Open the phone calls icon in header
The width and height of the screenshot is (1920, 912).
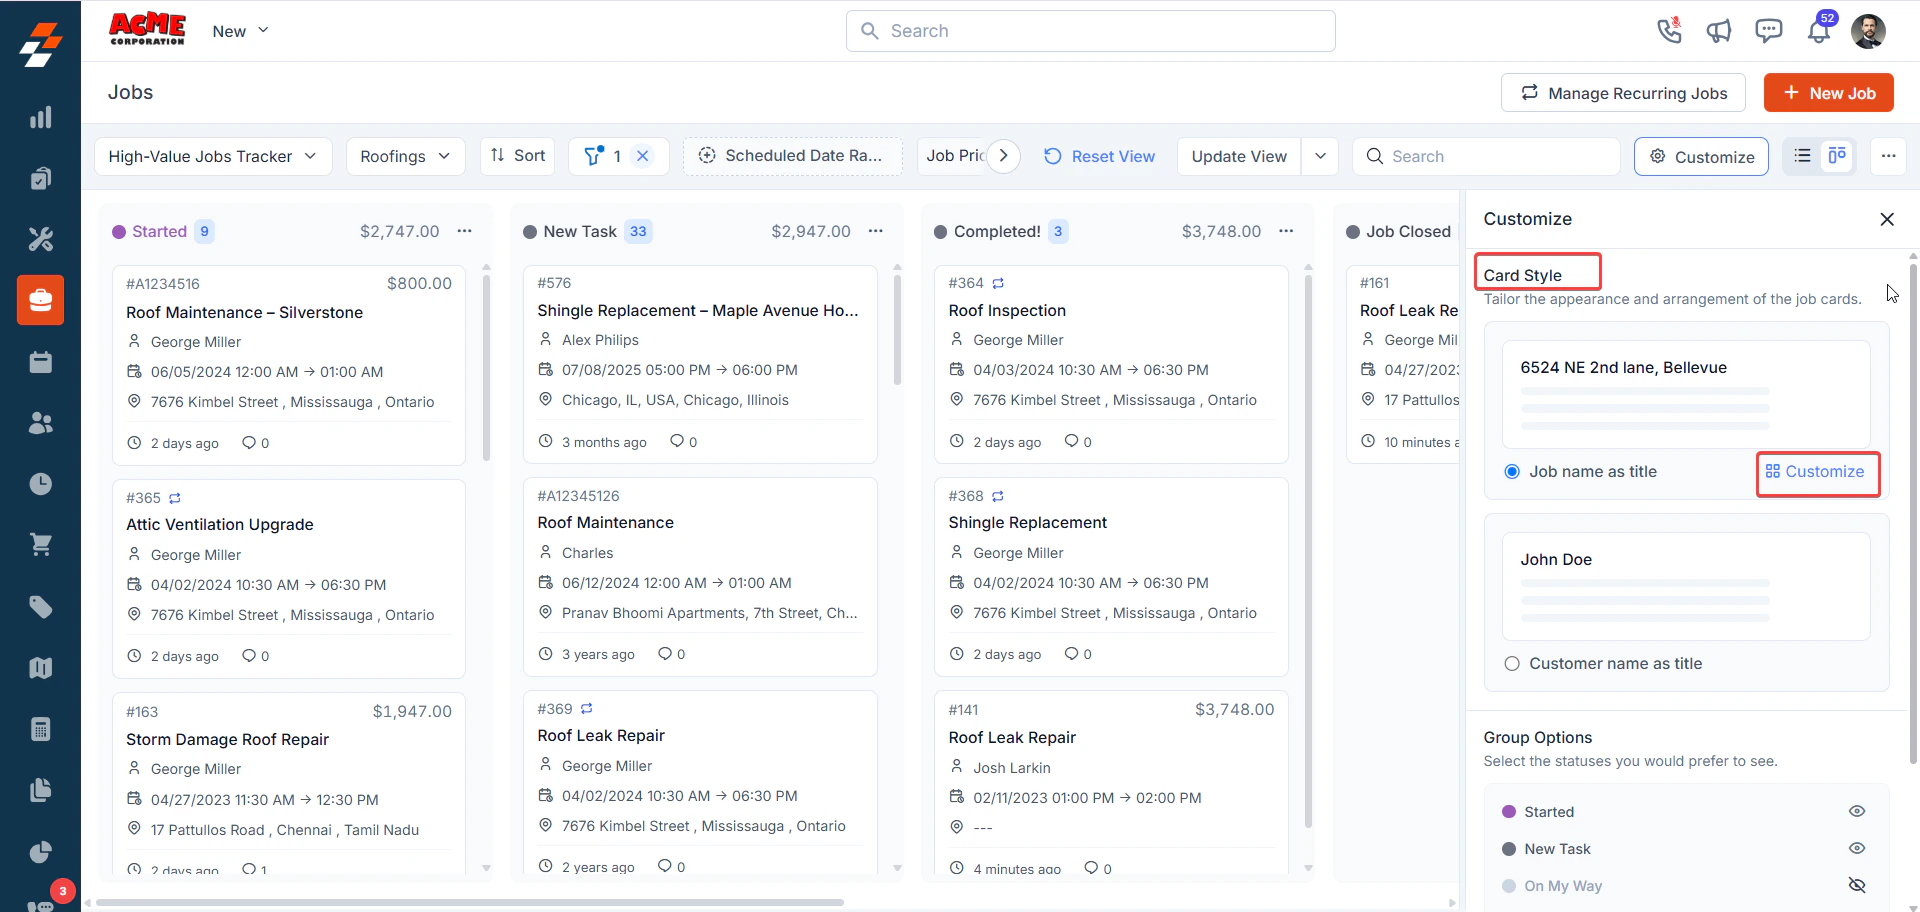pos(1669,31)
